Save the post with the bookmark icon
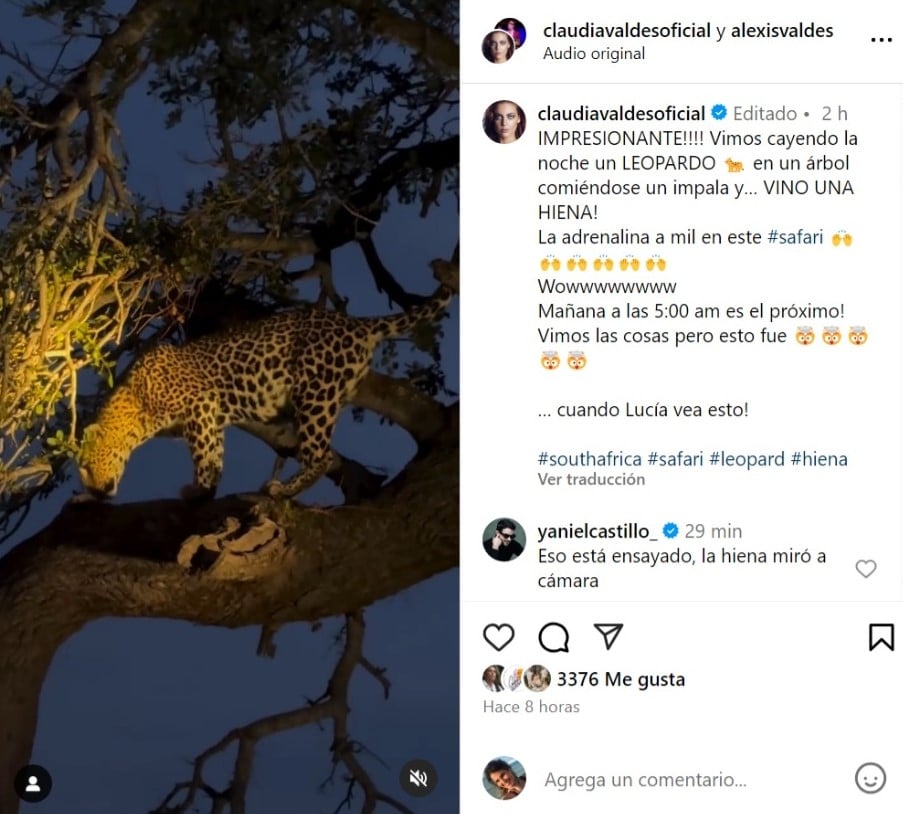Image resolution: width=903 pixels, height=814 pixels. (881, 637)
